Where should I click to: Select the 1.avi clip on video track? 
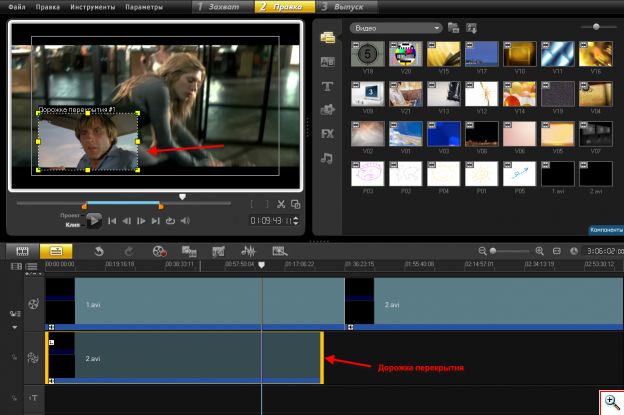coord(195,304)
